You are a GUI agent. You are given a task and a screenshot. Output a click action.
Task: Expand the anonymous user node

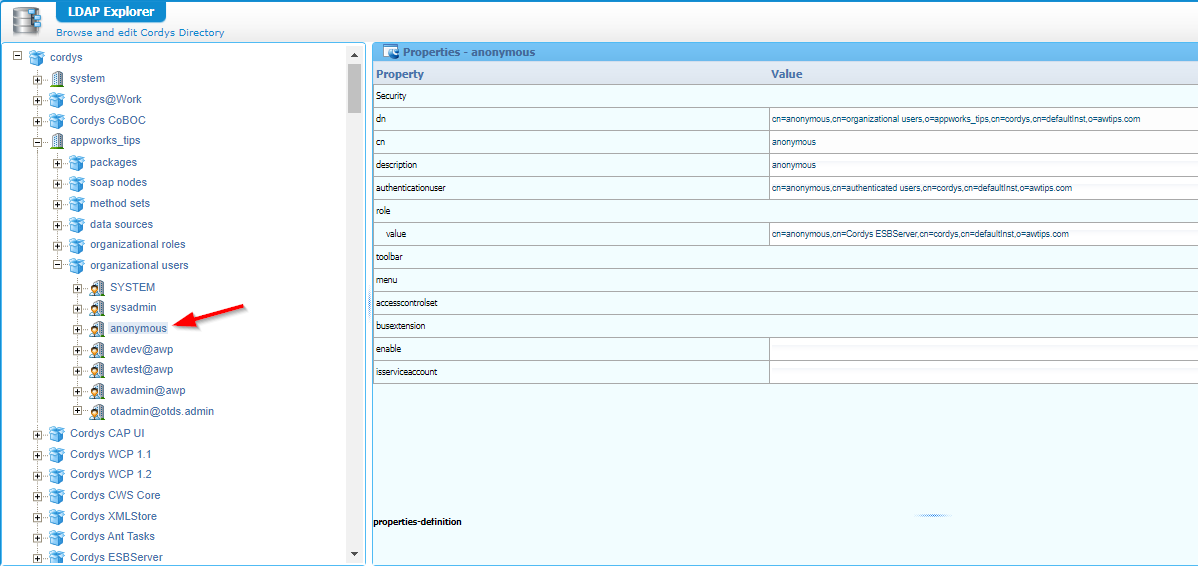(78, 329)
